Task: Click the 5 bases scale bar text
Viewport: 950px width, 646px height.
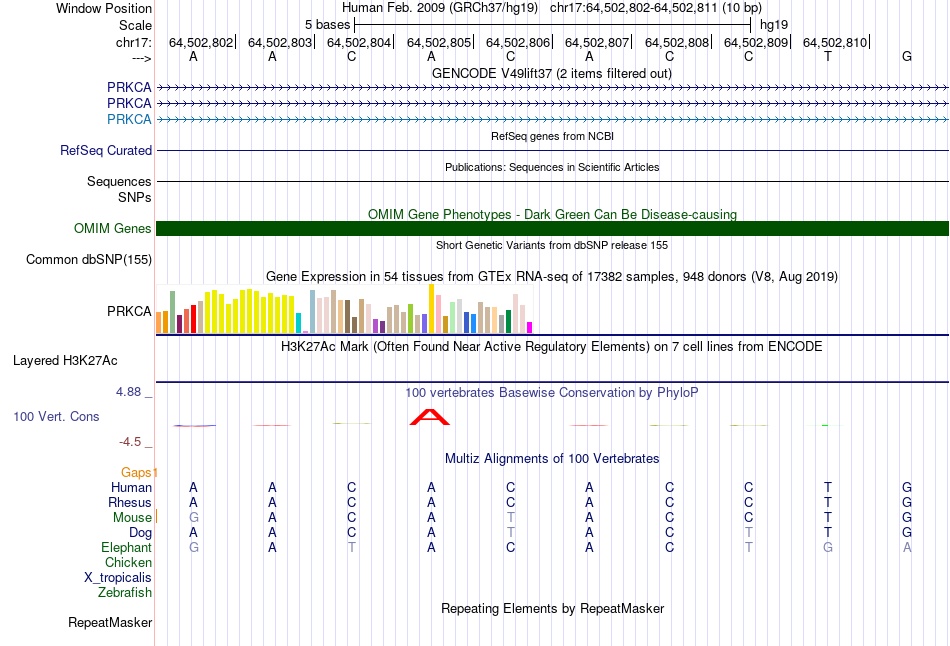Action: 327,25
